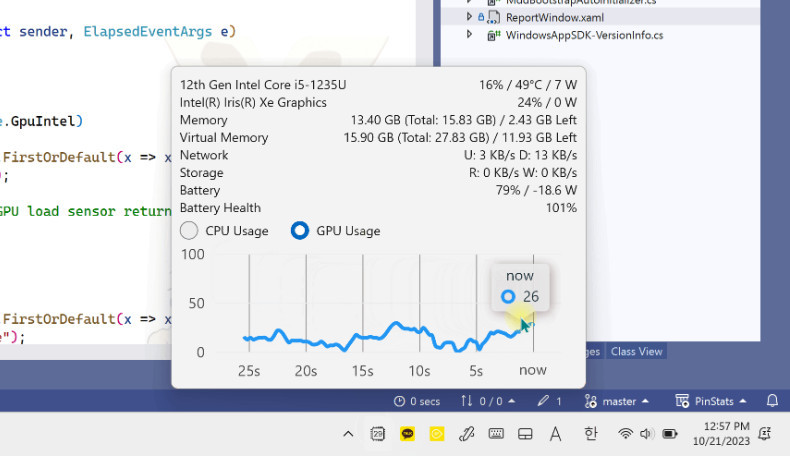Viewport: 790px width, 456px height.
Task: Open the clock and date 12:57 PM
Action: click(721, 433)
